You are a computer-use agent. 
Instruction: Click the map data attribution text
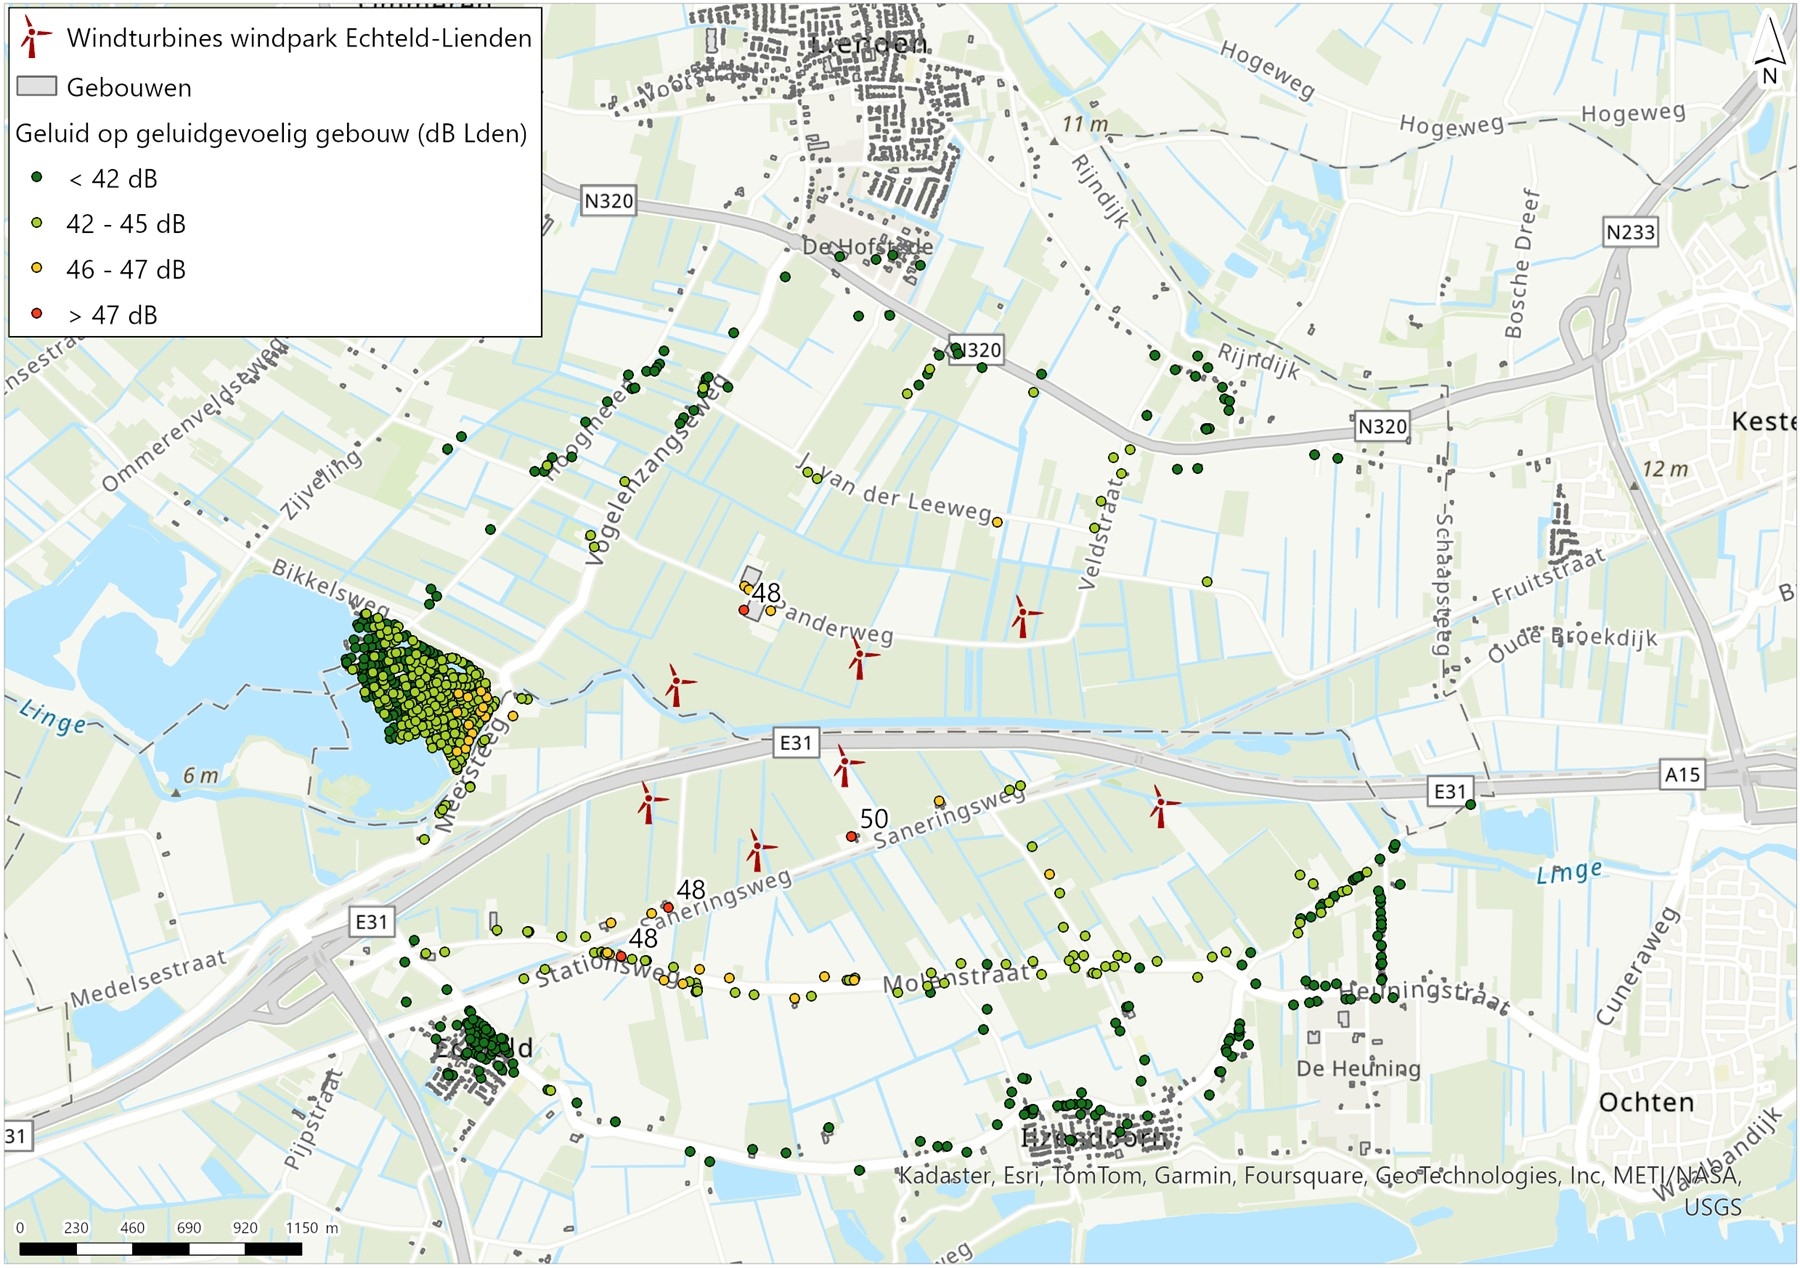[x=1320, y=1176]
